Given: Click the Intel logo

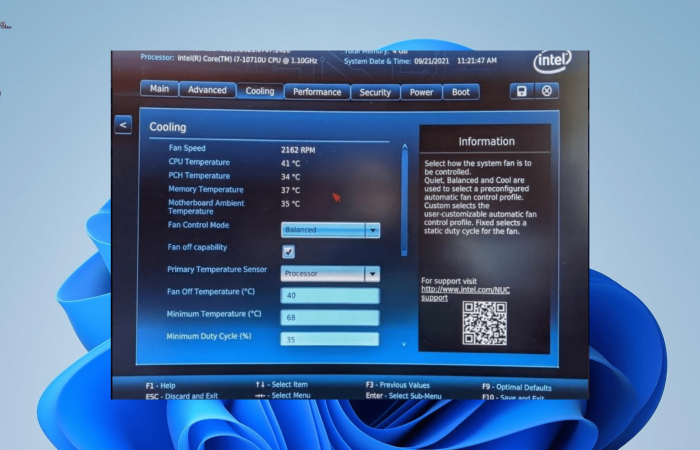Looking at the screenshot, I should click(x=552, y=61).
